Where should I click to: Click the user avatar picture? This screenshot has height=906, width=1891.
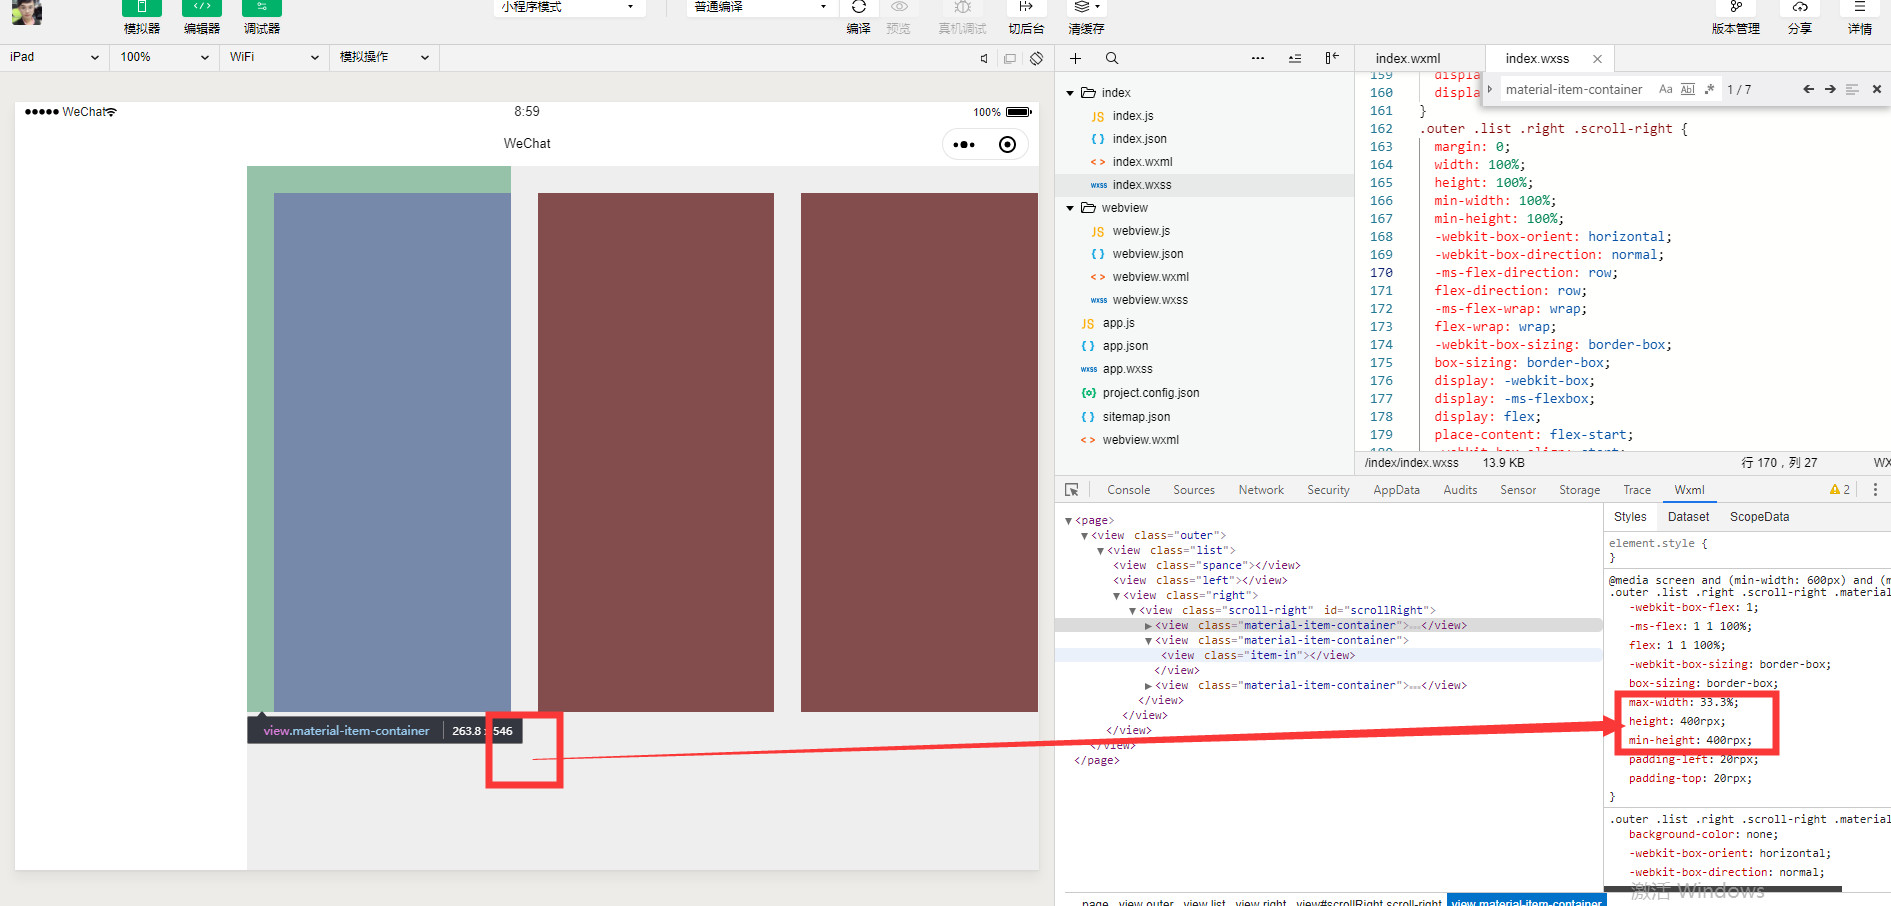pos(27,12)
